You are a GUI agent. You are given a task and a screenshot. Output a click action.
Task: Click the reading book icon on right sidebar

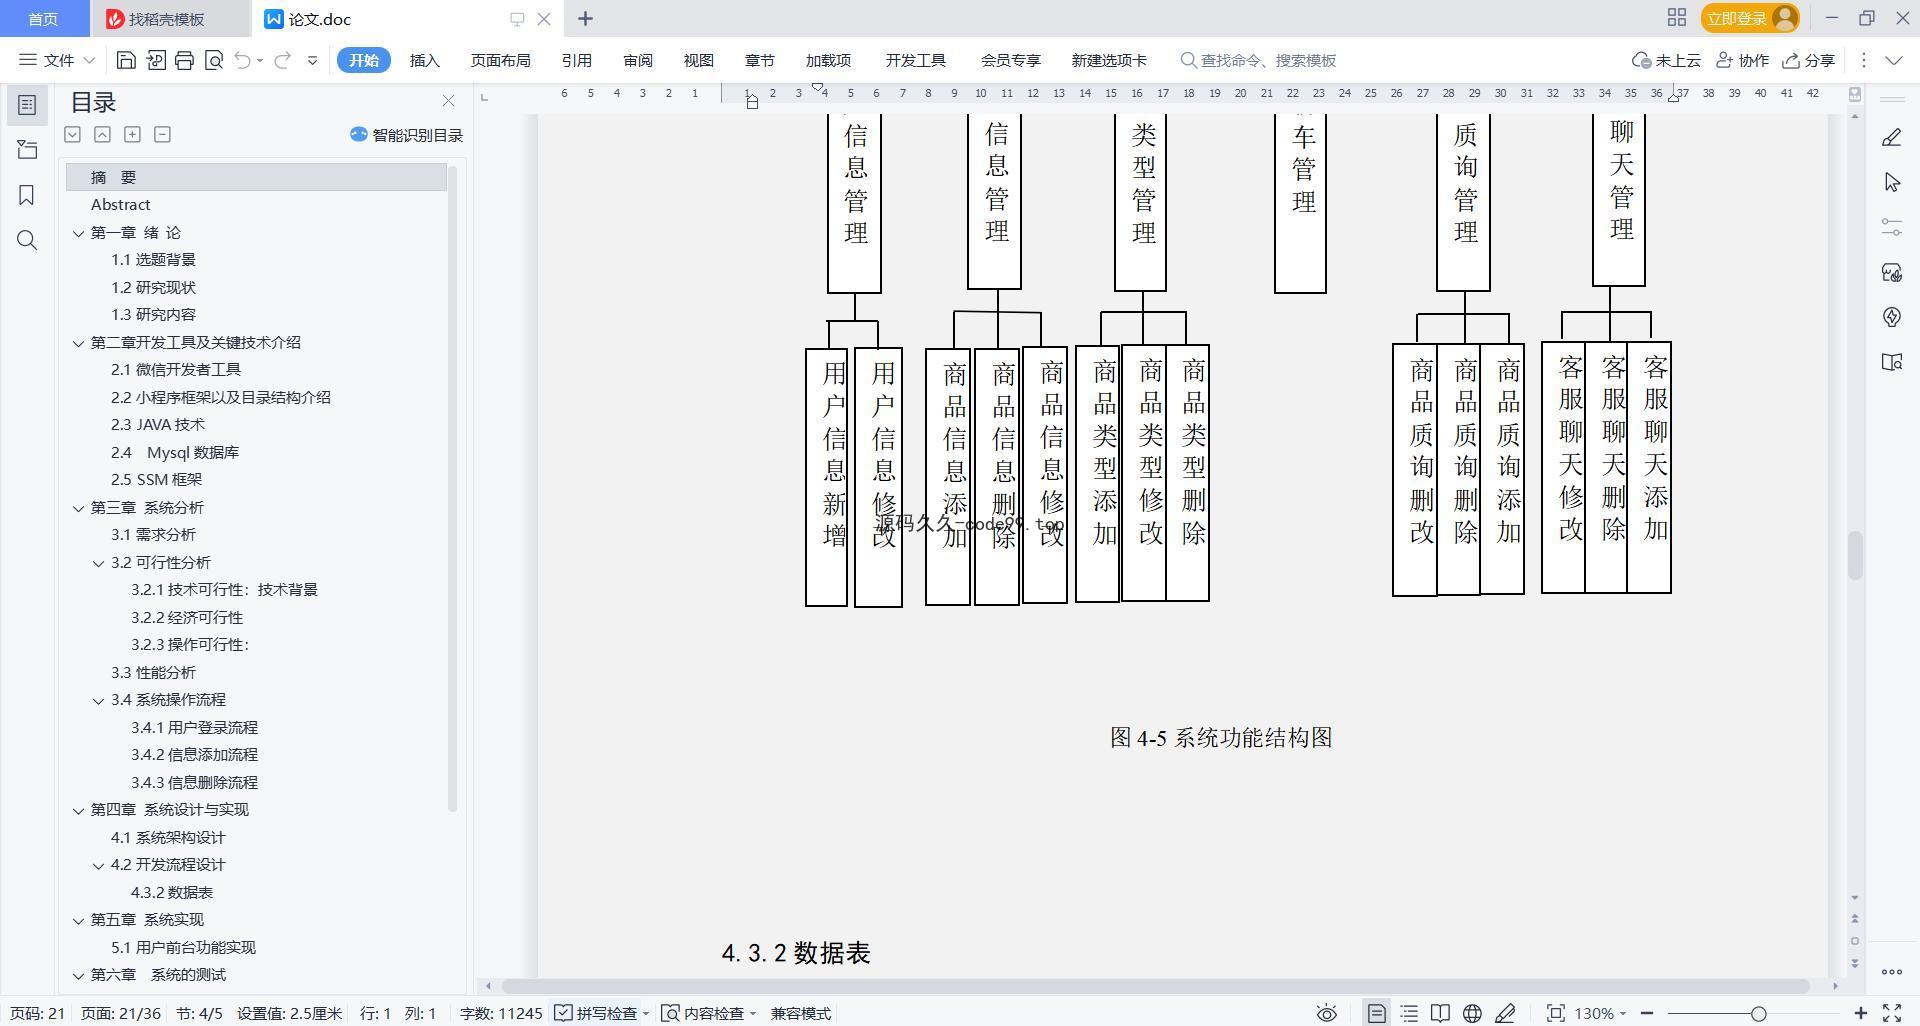click(x=1891, y=362)
